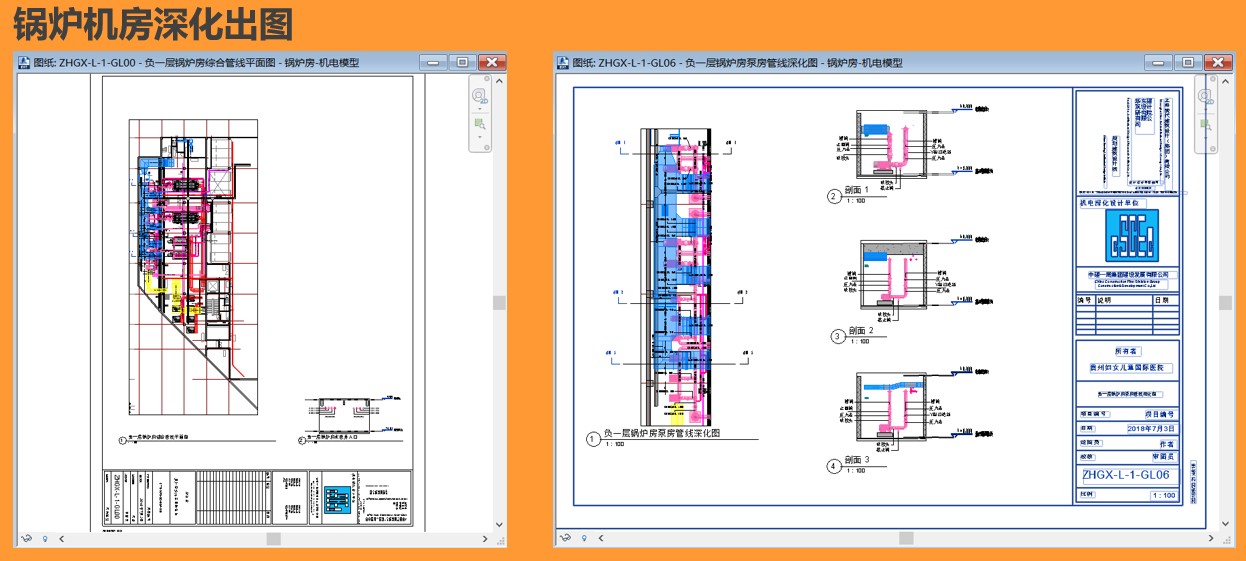Click the temporary hide glasses icon in GL00 window
The image size is (1246, 561).
coord(28,538)
